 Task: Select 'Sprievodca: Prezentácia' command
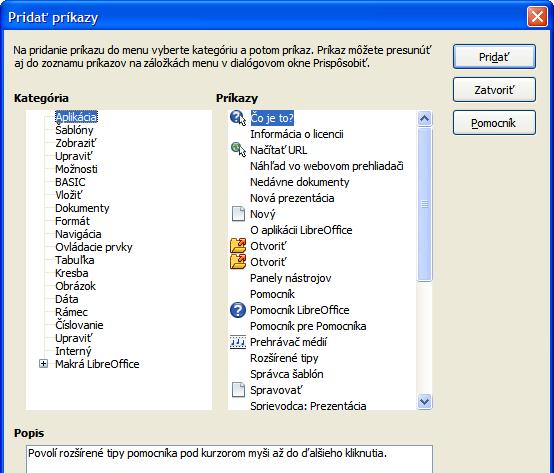pos(308,406)
